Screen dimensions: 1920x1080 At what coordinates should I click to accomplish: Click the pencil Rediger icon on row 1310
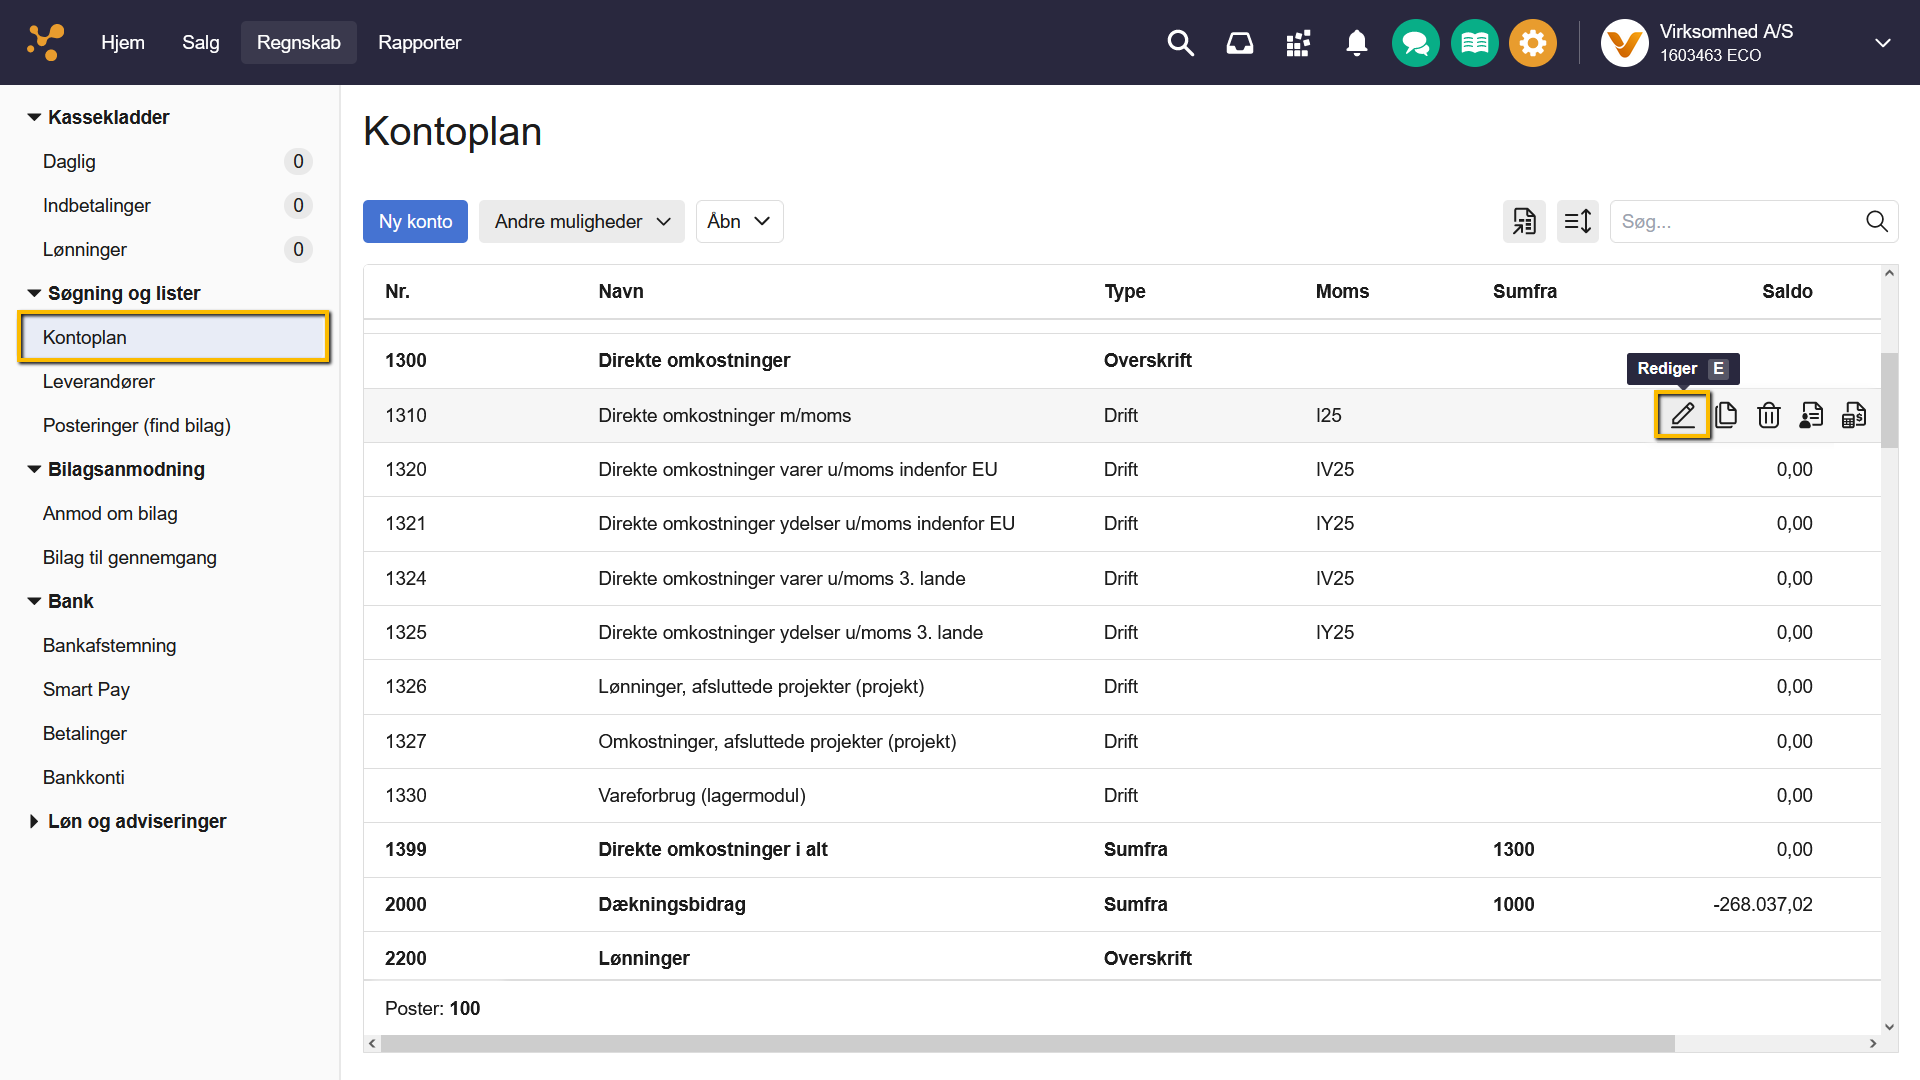pyautogui.click(x=1683, y=415)
